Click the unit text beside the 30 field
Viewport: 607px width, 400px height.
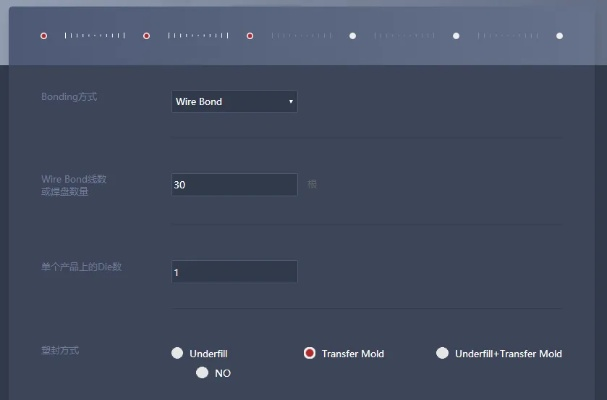[x=312, y=184]
